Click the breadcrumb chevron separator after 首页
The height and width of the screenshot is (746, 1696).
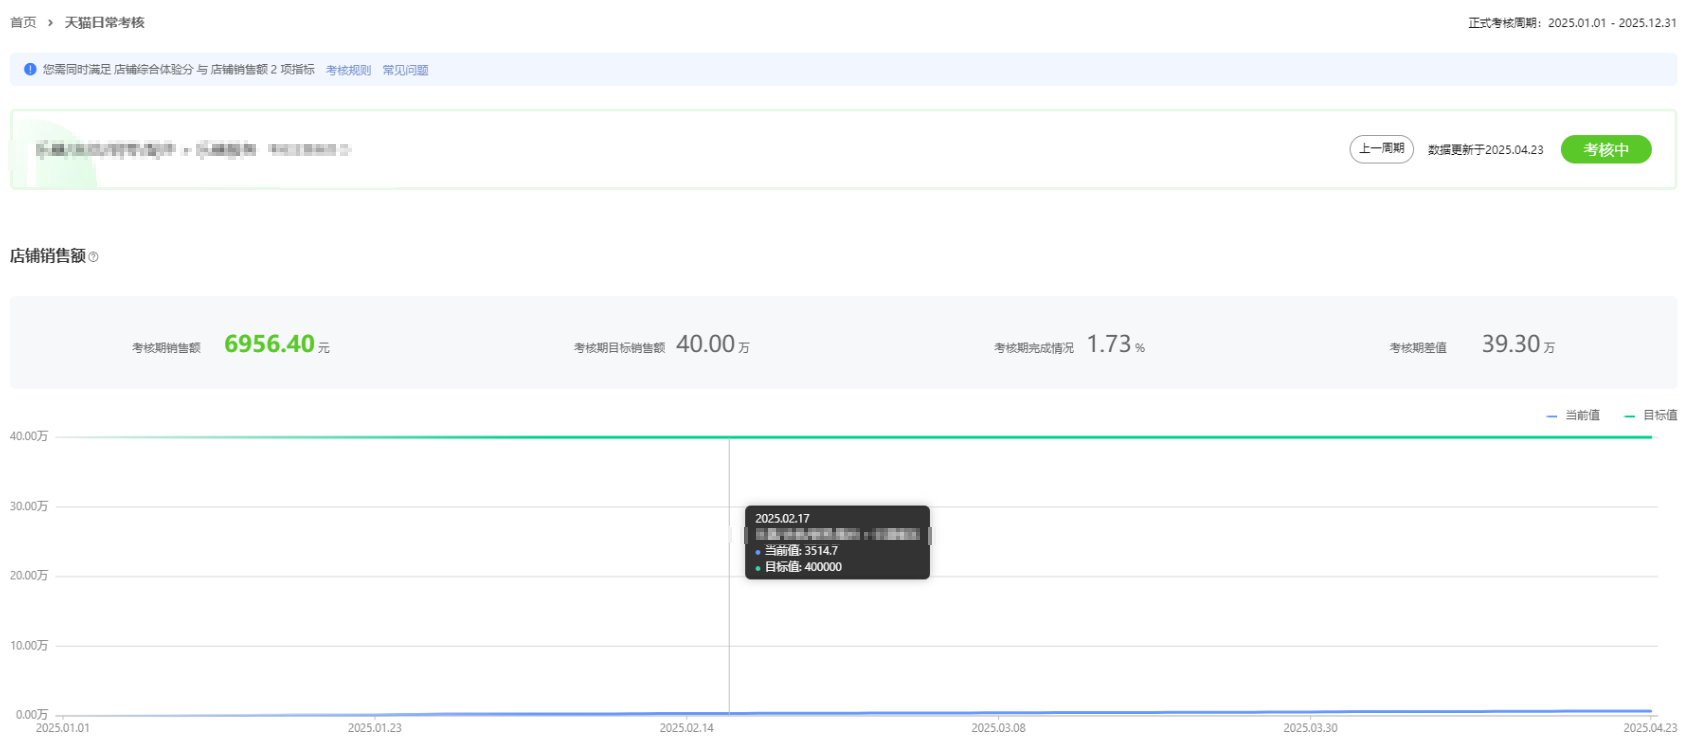[x=50, y=23]
